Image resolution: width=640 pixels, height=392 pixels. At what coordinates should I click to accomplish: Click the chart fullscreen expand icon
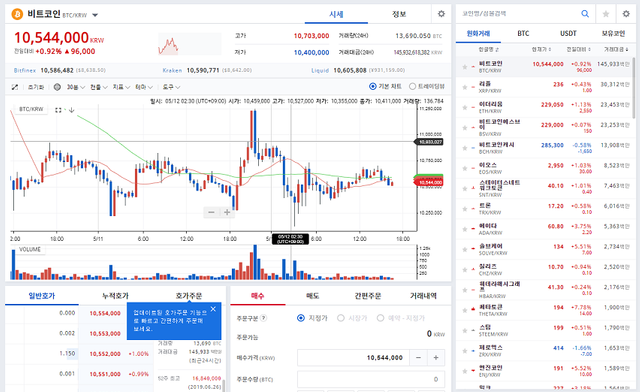click(15, 87)
